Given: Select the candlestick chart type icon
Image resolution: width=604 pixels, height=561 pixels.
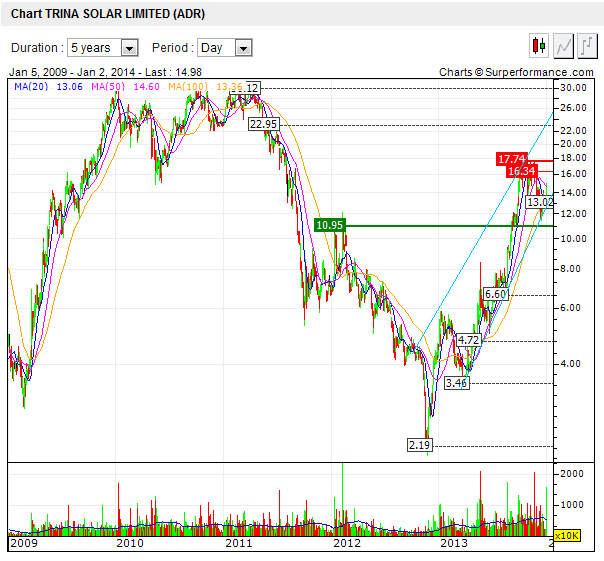Looking at the screenshot, I should click(x=539, y=46).
